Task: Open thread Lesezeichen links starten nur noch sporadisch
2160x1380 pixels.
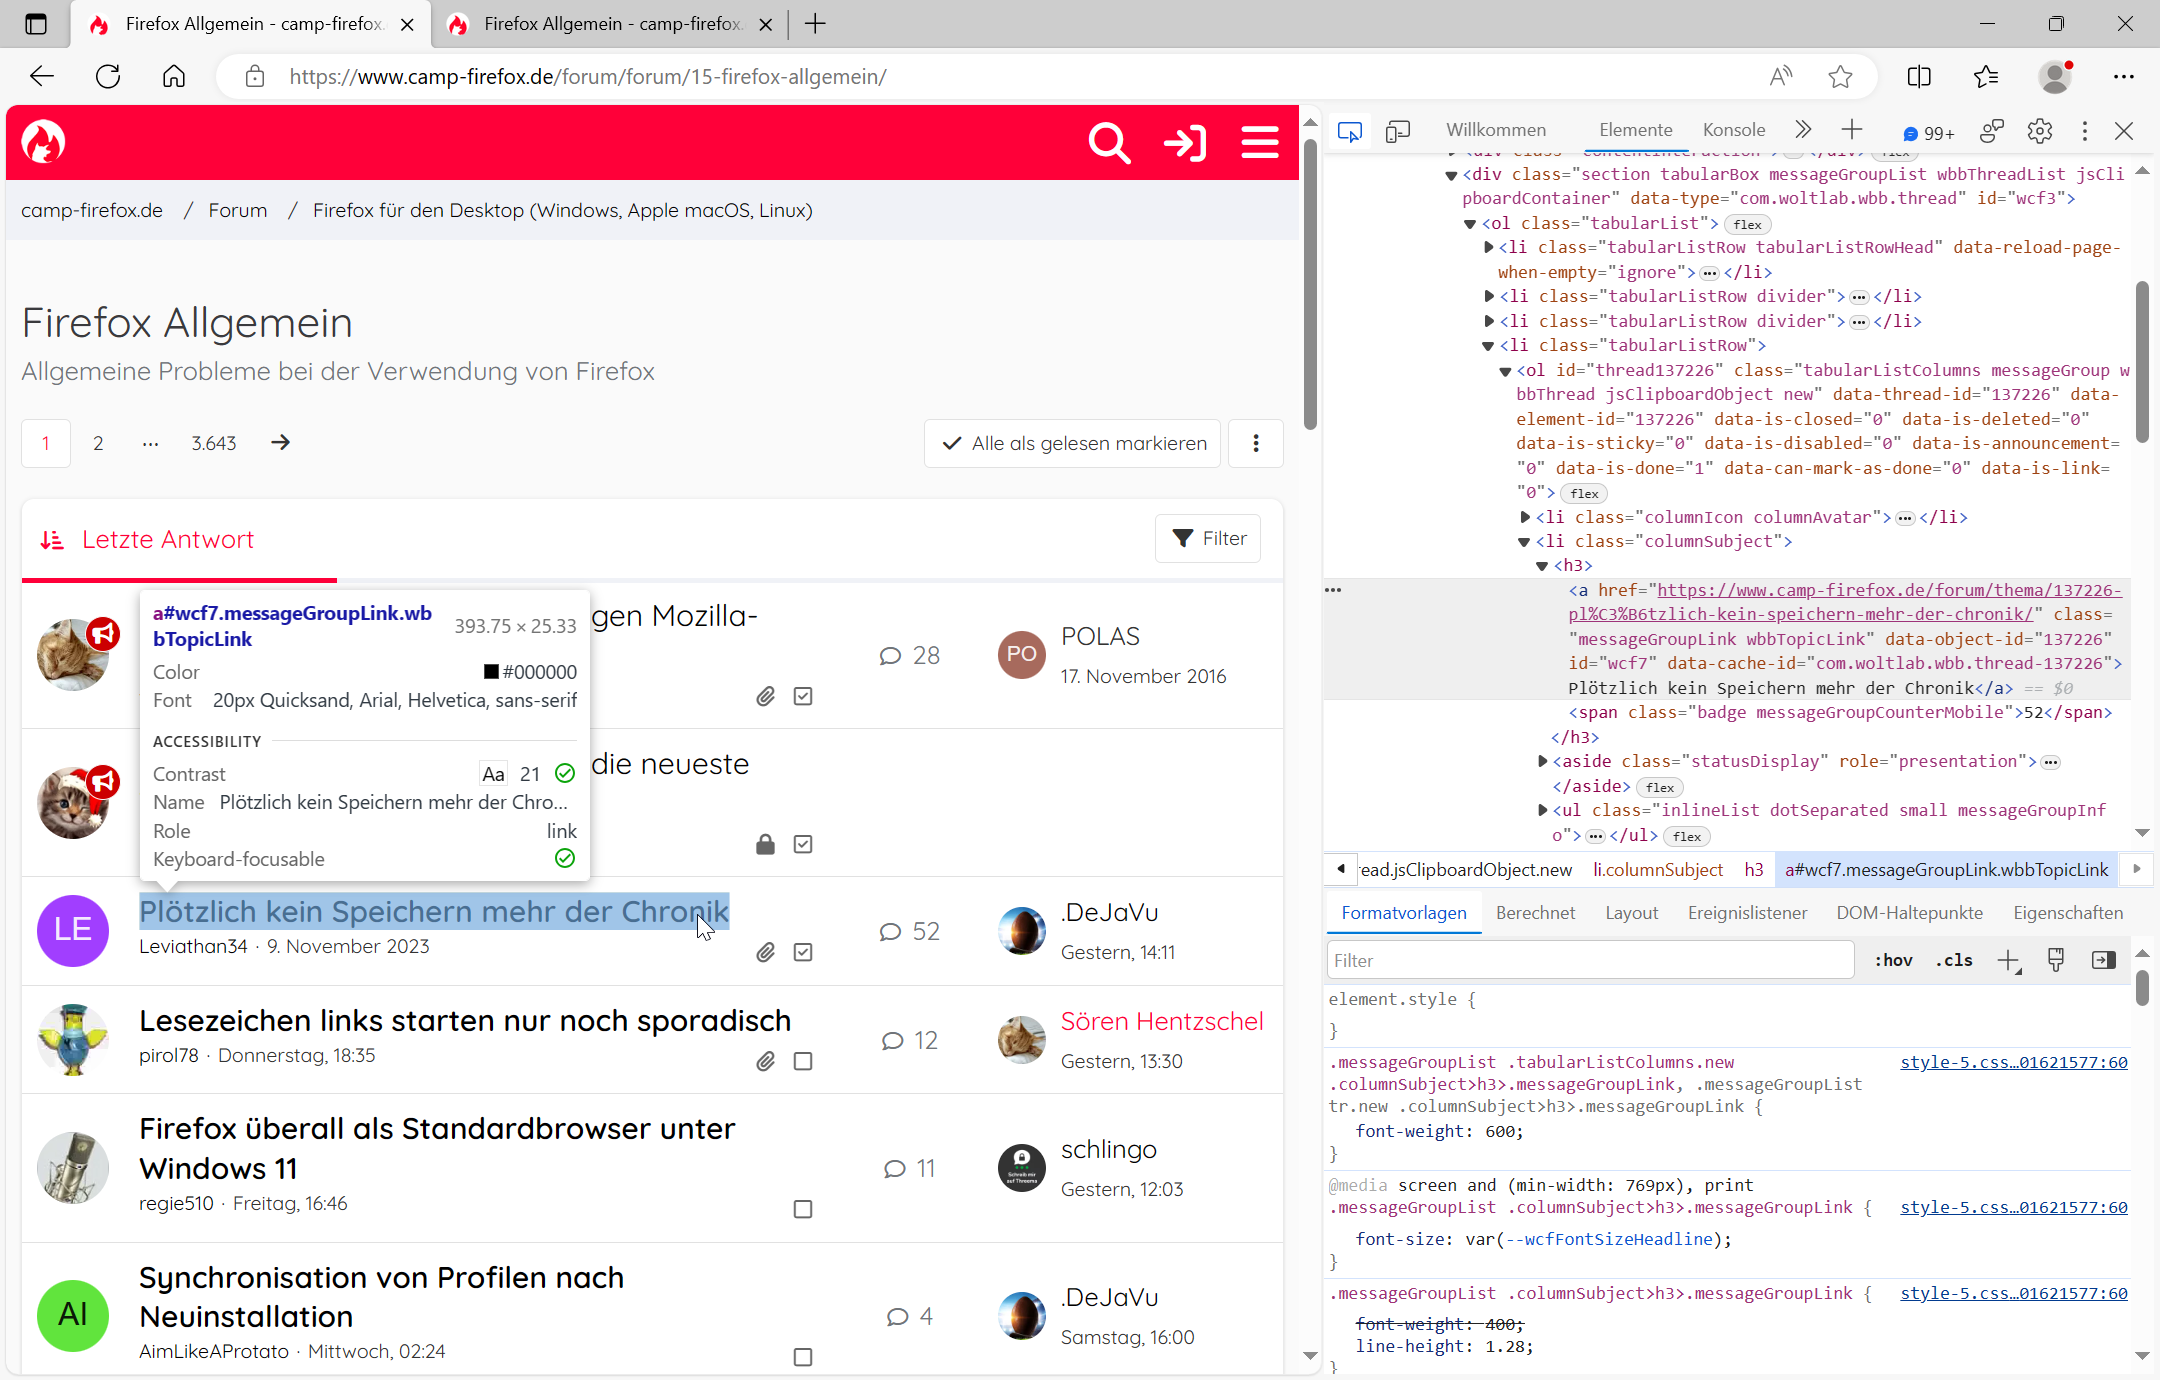Action: point(465,1021)
